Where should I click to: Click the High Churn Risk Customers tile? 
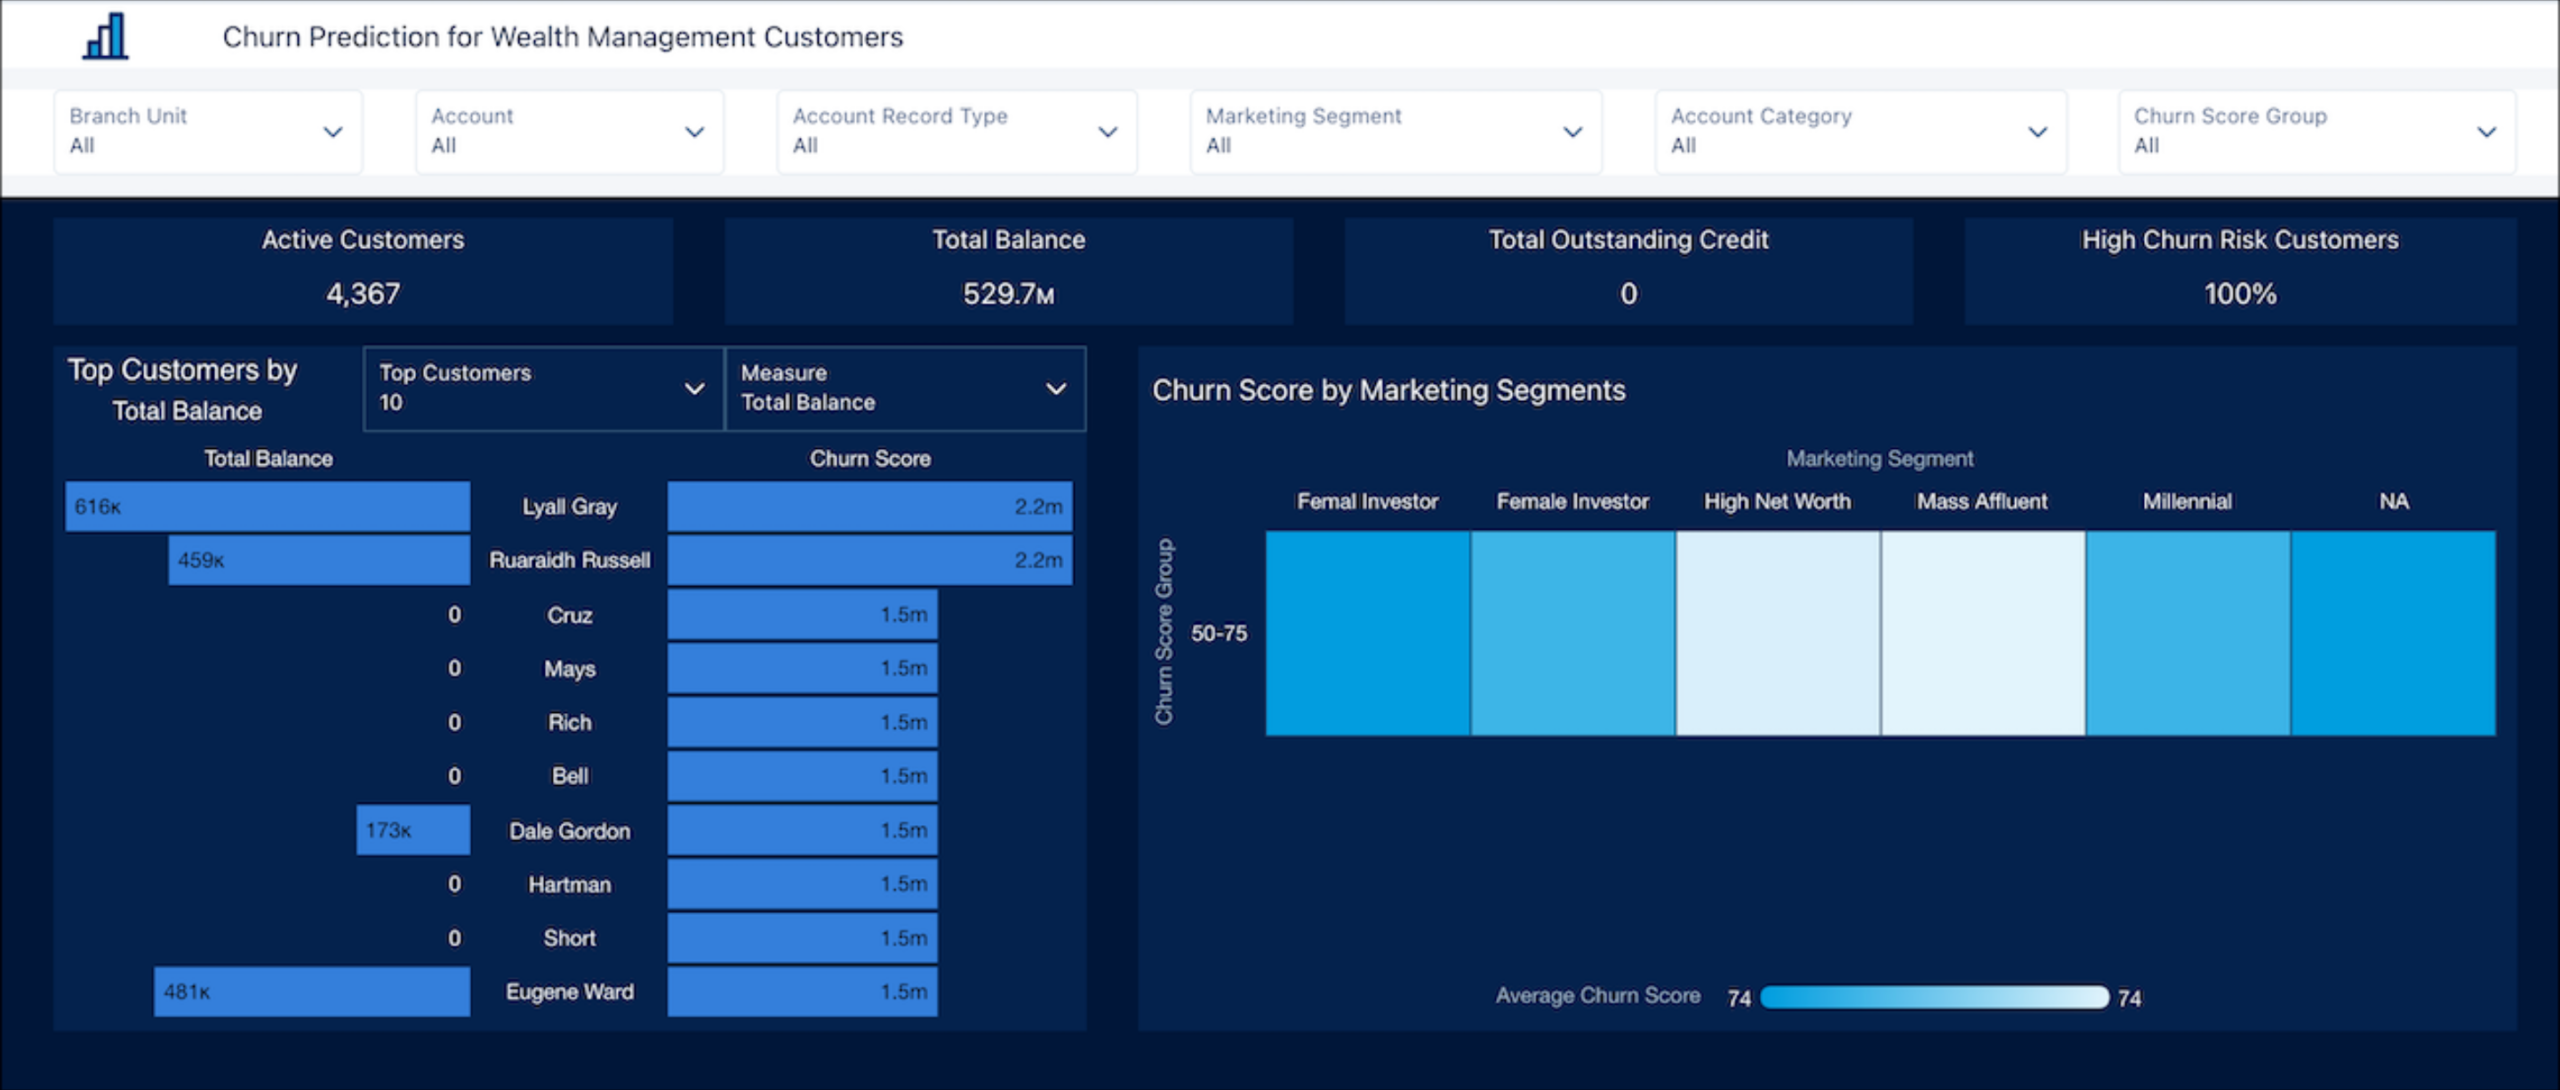(2239, 270)
